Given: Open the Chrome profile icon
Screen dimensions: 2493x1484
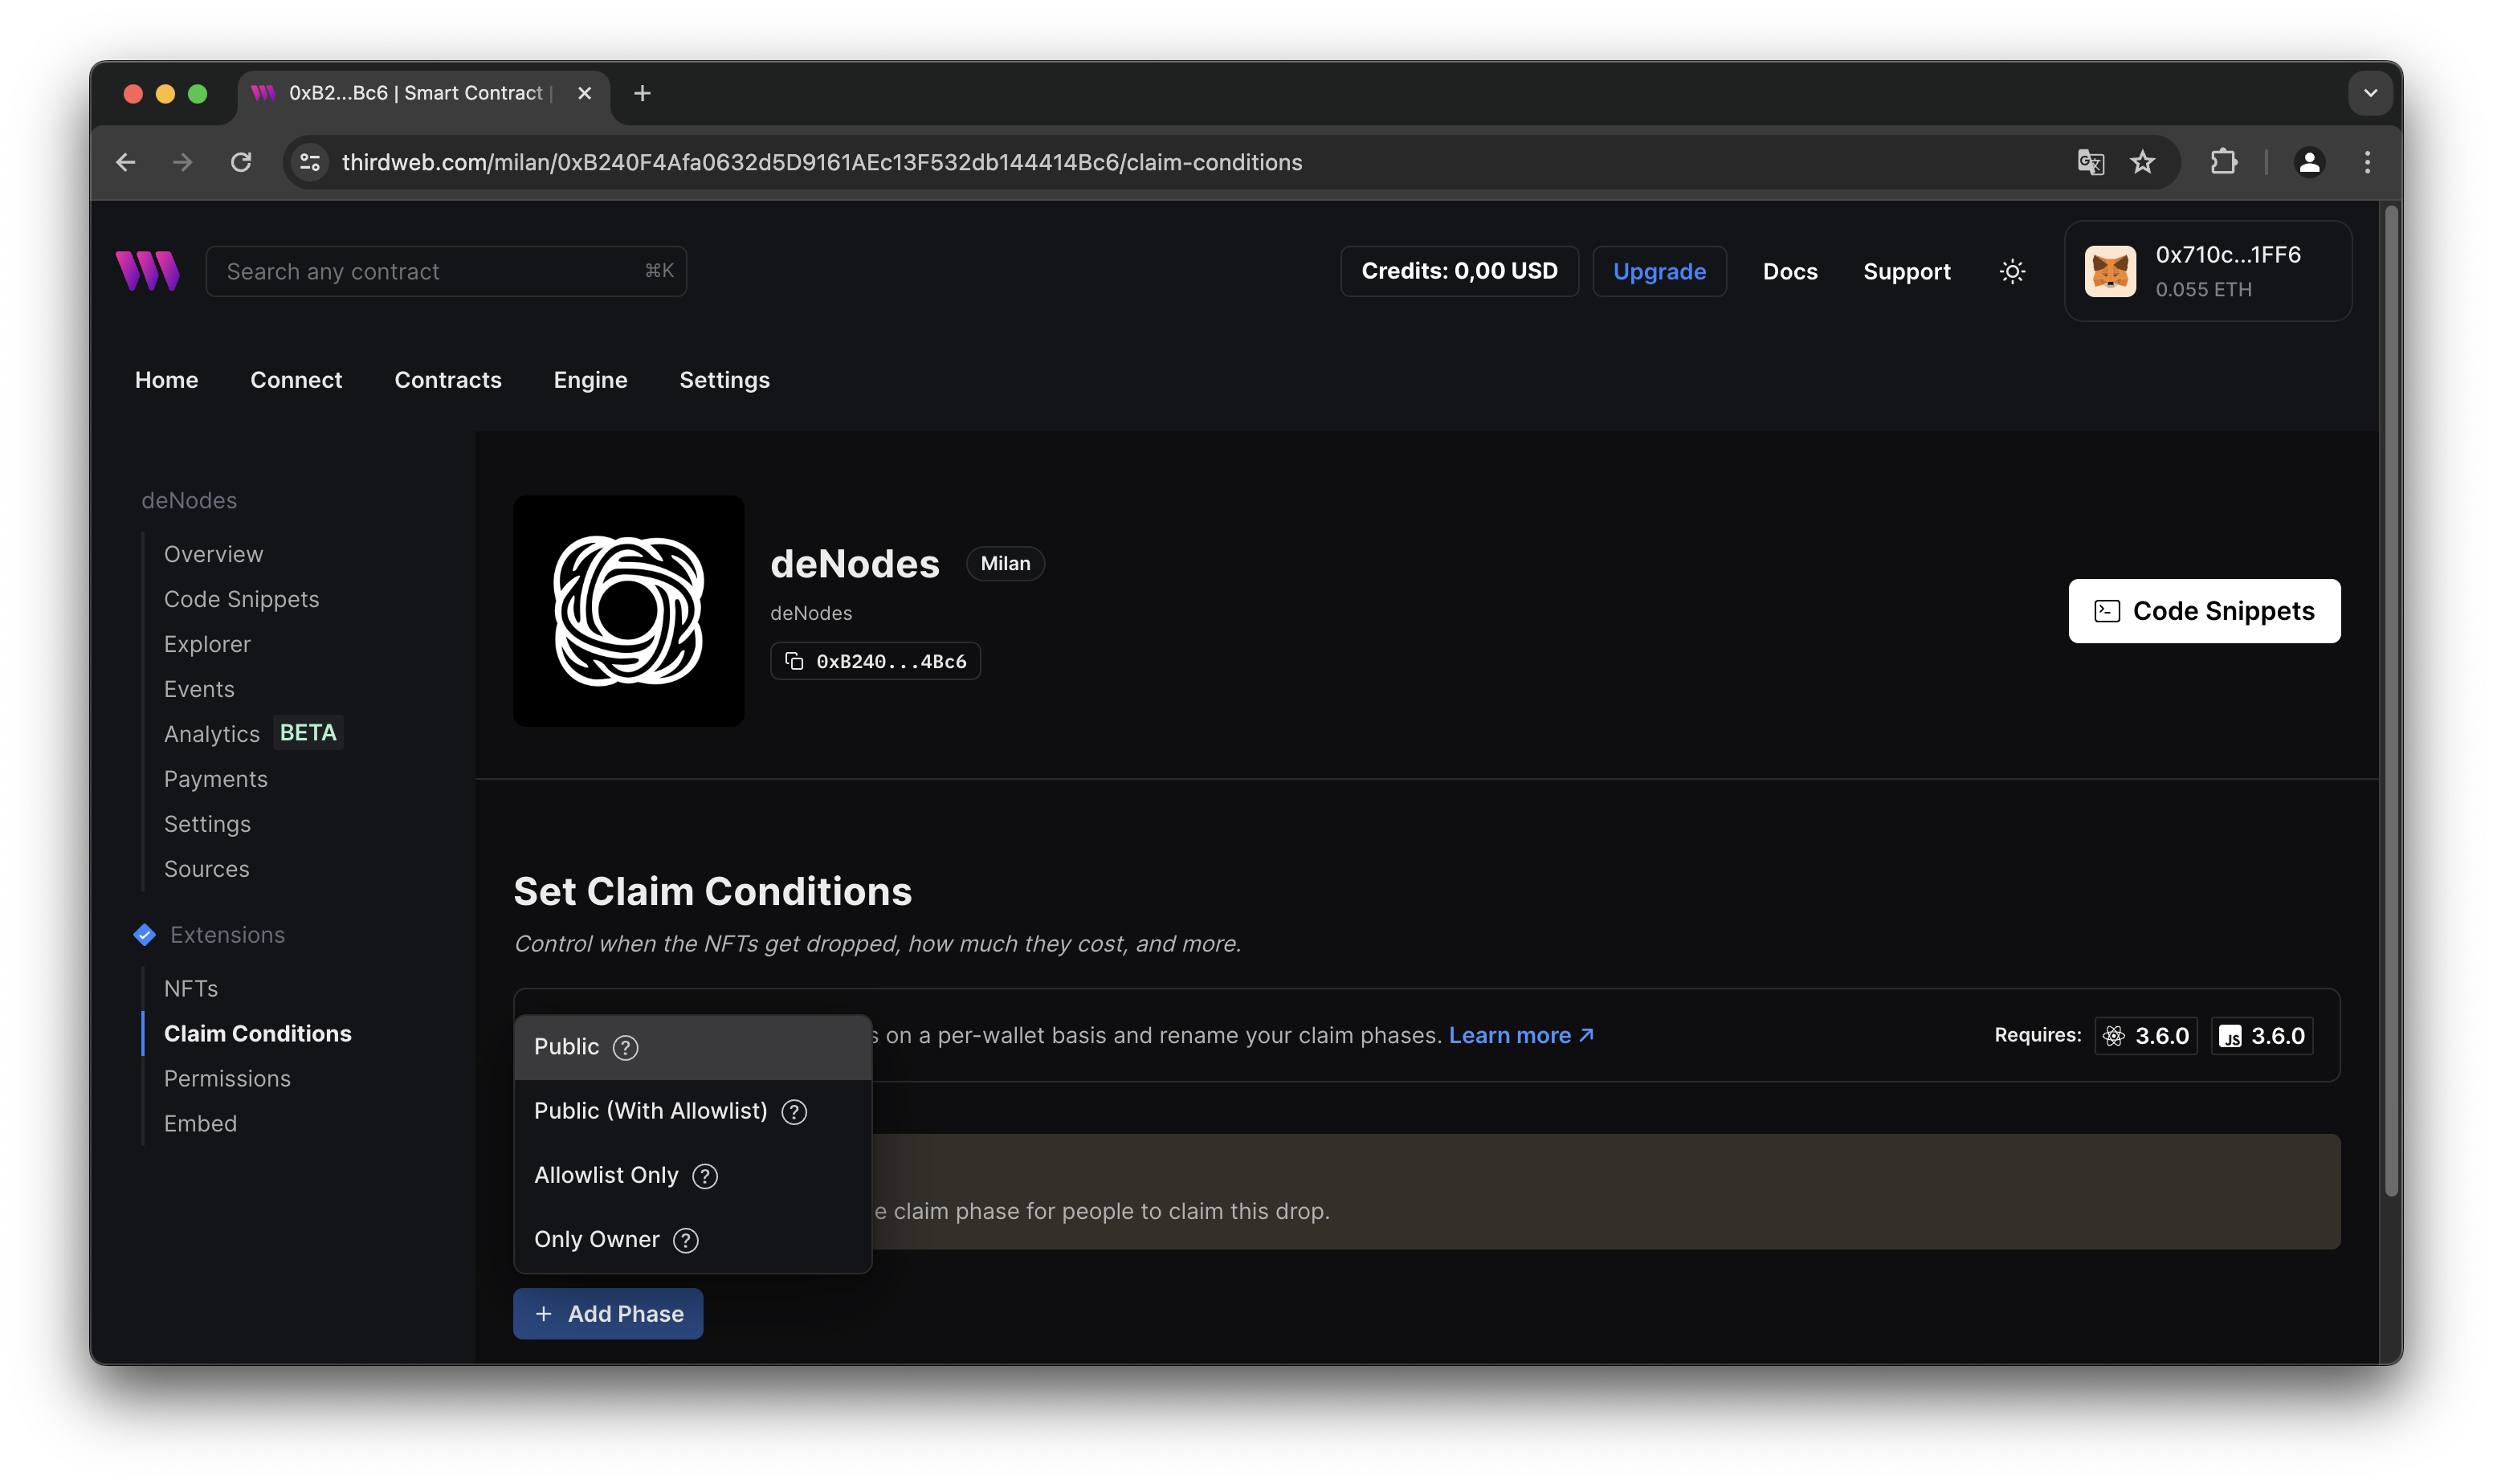Looking at the screenshot, I should (2309, 162).
